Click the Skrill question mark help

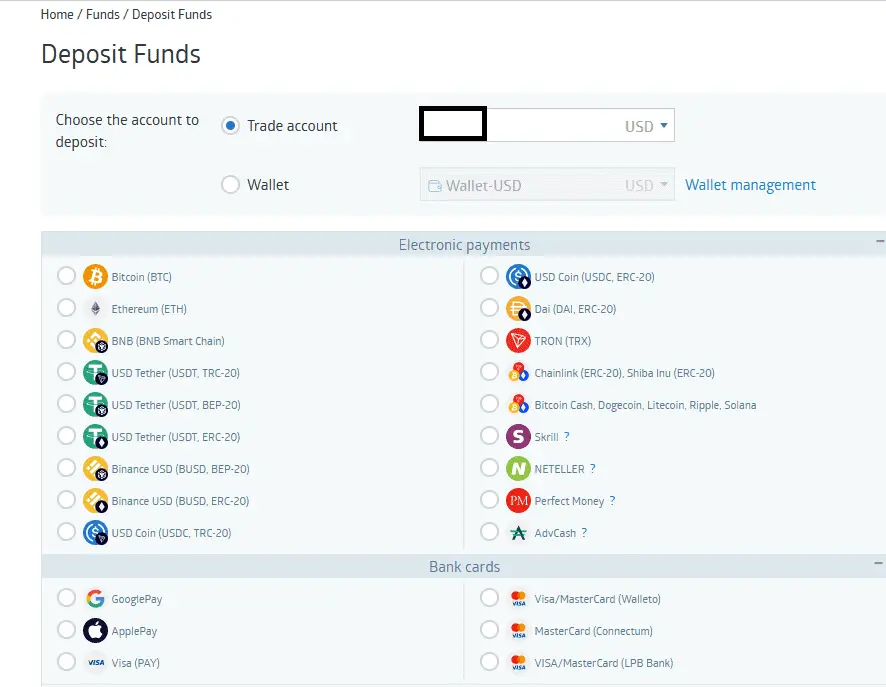coord(567,437)
